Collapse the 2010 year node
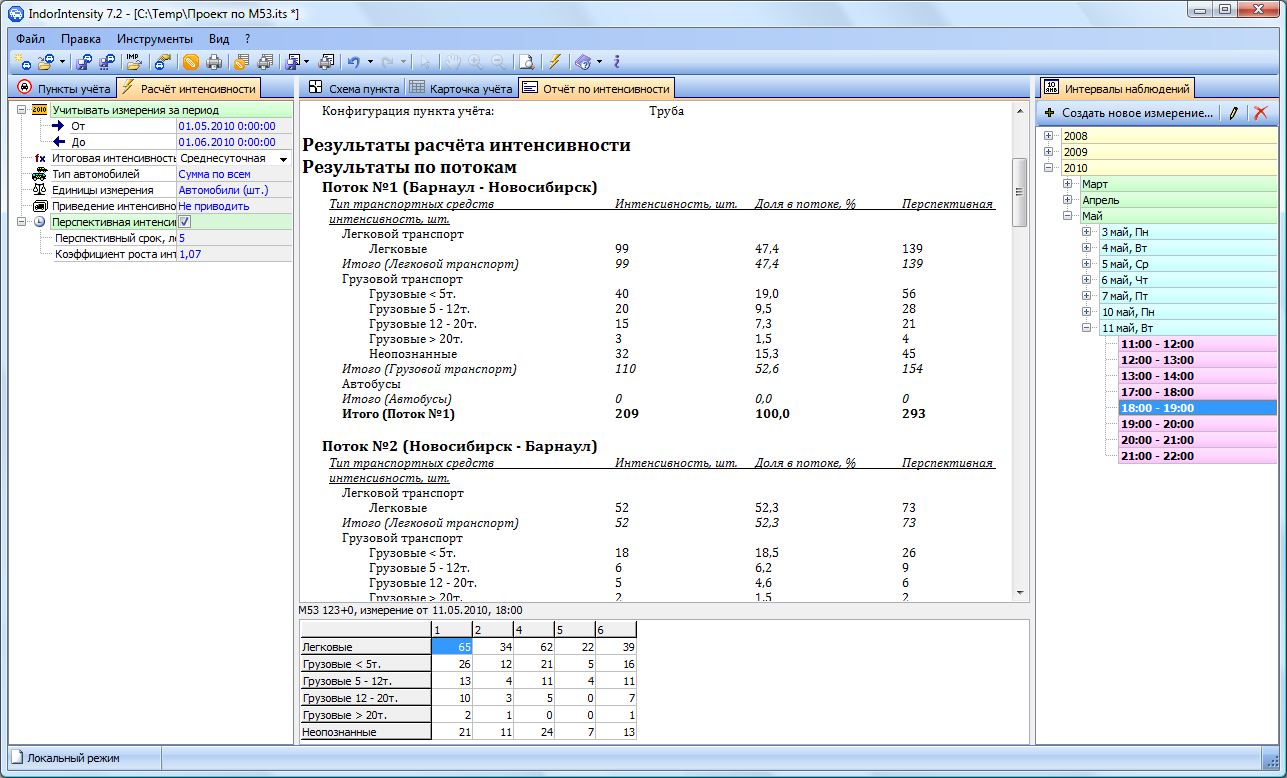This screenshot has height=778, width=1287. pos(1049,168)
